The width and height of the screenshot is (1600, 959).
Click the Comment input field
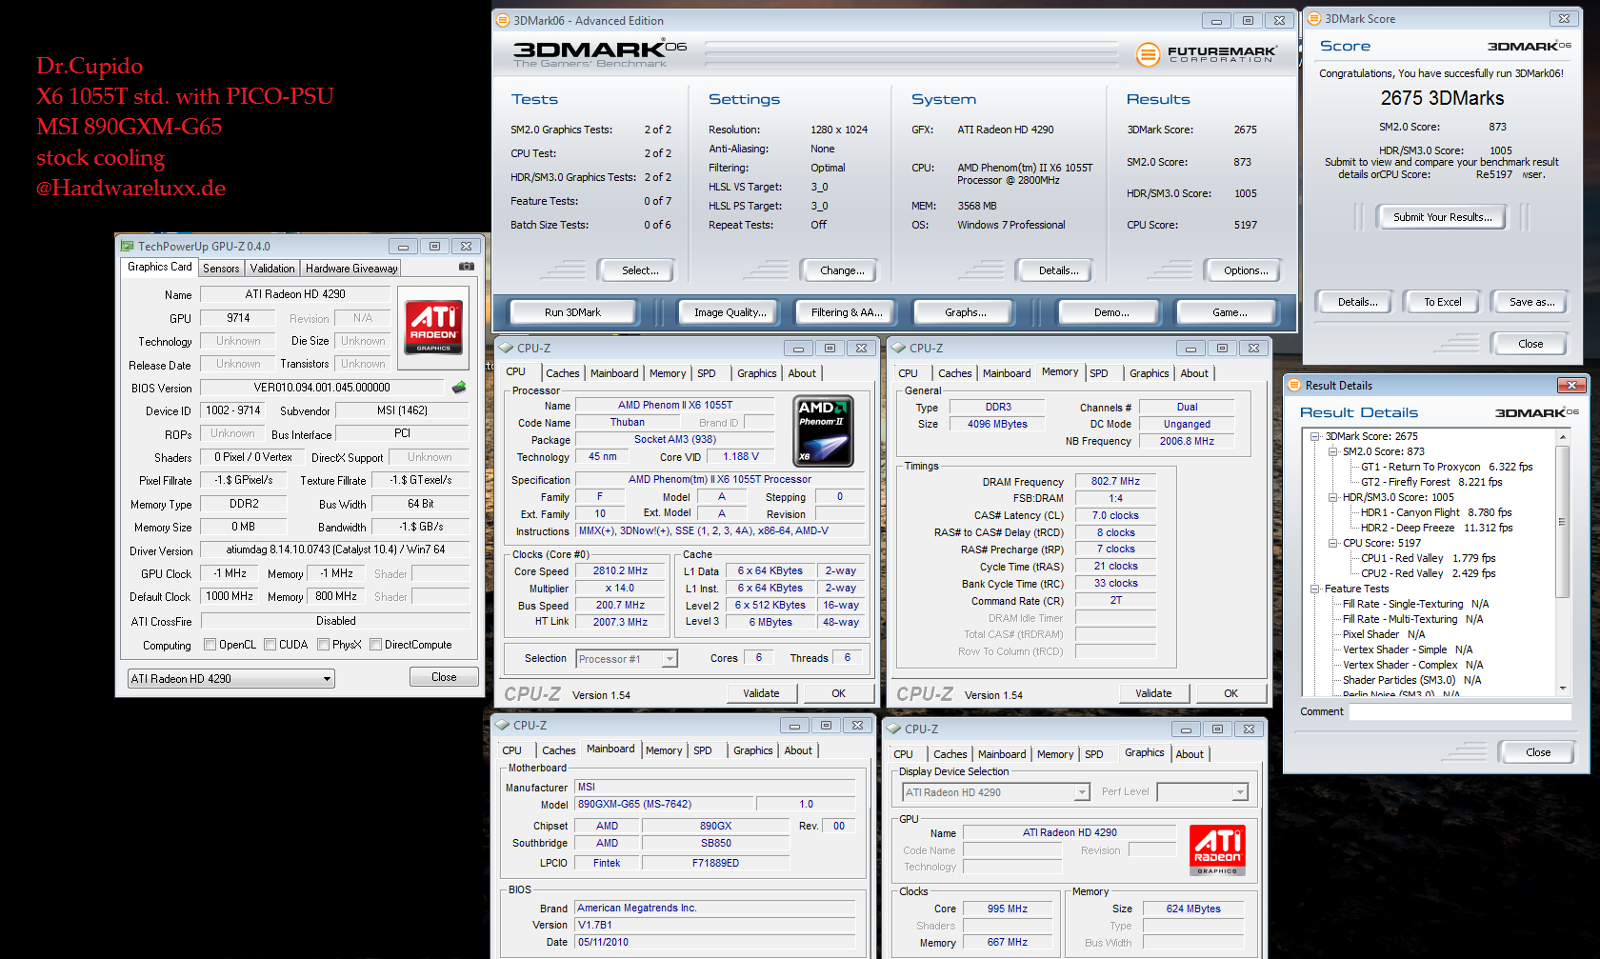coord(1460,712)
